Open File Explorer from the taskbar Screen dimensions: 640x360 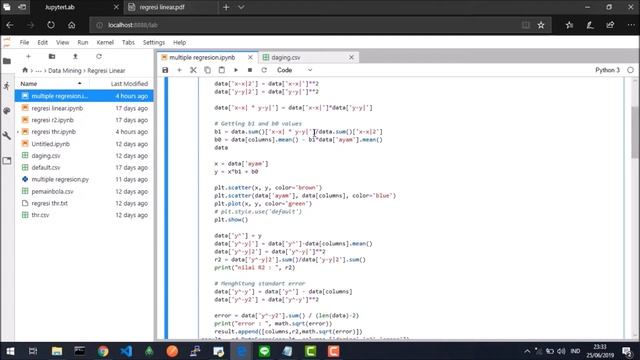pos(57,351)
